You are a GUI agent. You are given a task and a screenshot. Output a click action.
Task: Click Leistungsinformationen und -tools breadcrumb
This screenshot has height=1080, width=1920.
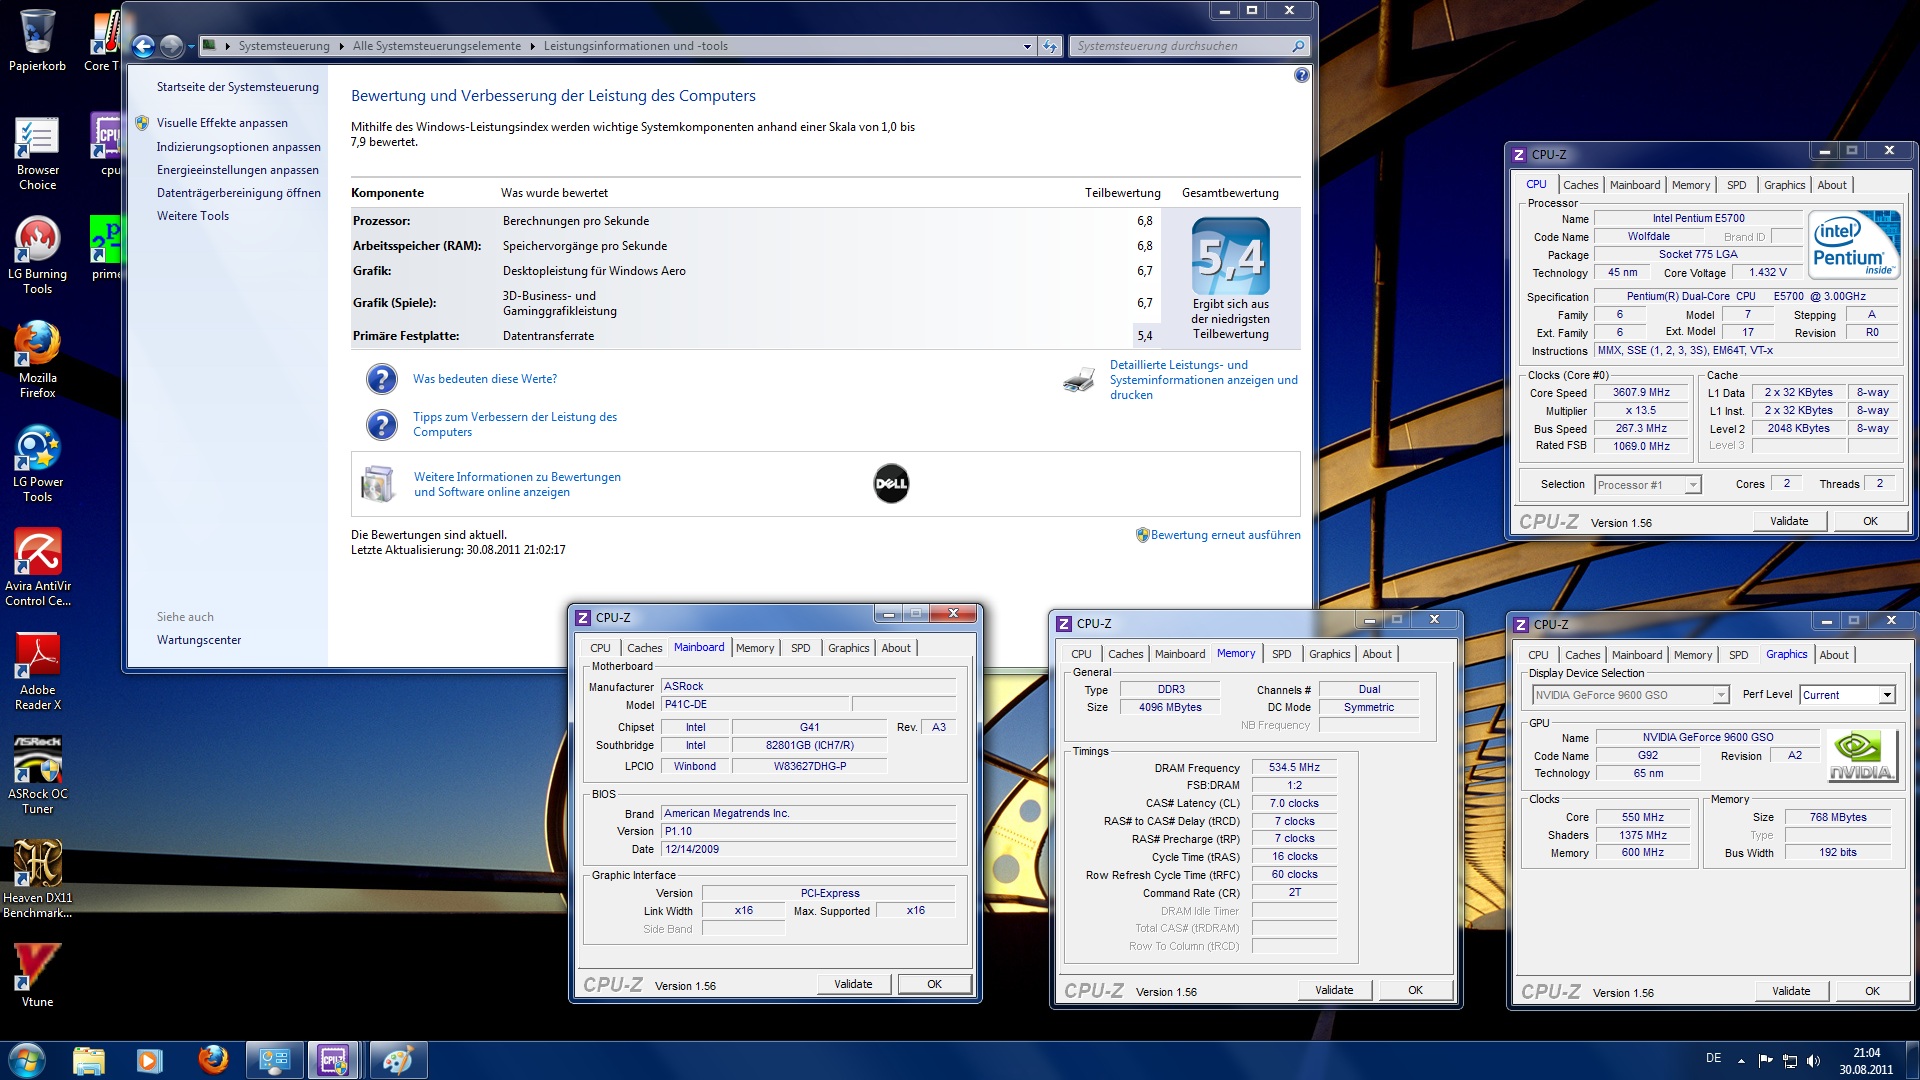(636, 46)
